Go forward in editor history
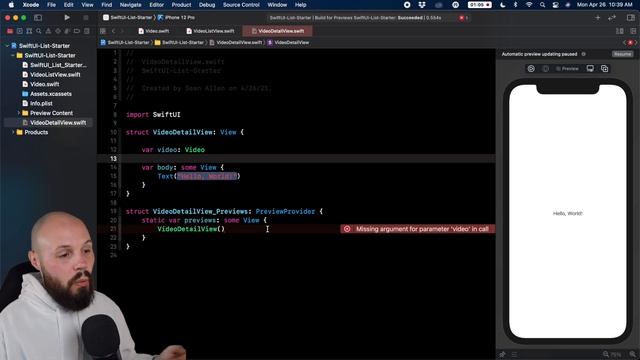Image resolution: width=640 pixels, height=360 pixels. pyautogui.click(x=122, y=31)
